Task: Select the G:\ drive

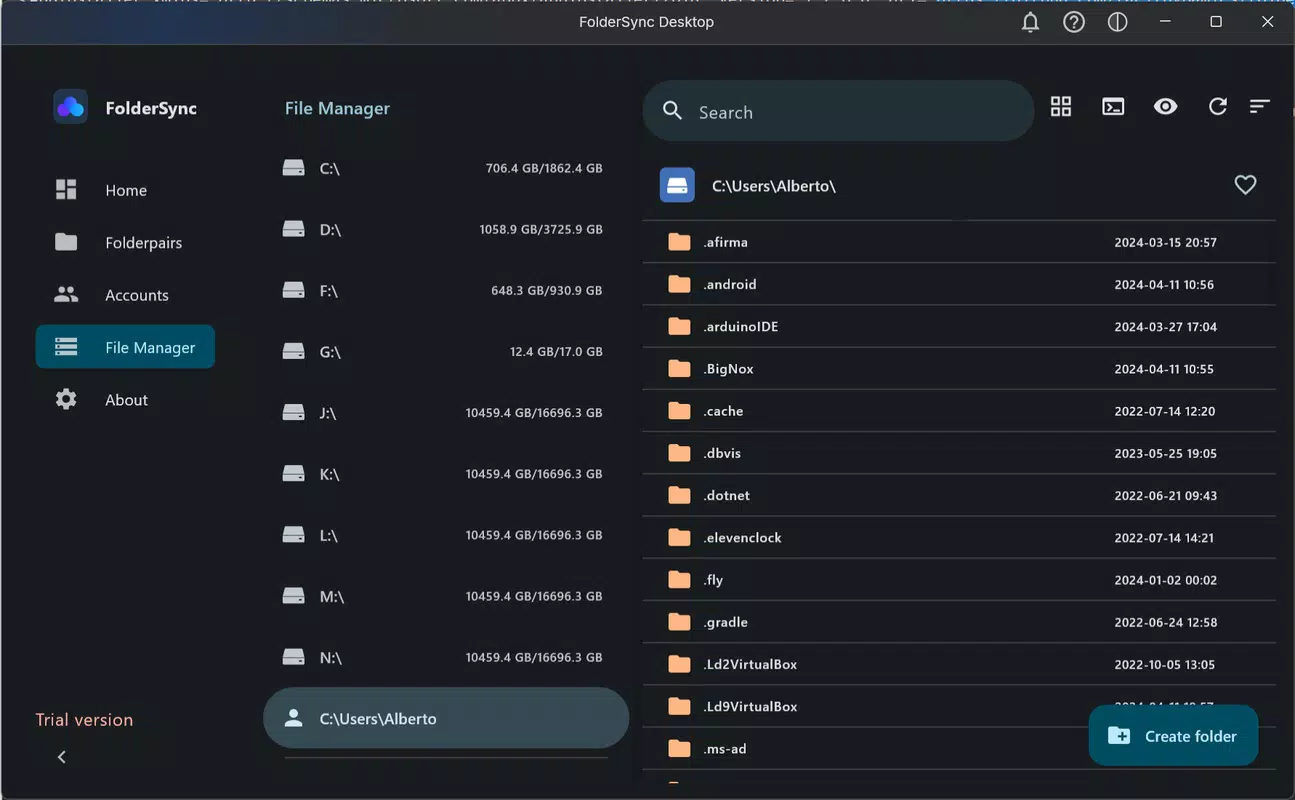Action: pos(445,351)
